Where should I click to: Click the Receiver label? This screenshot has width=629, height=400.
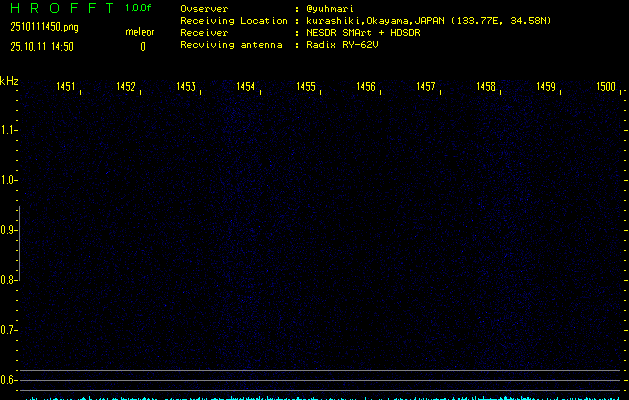204,33
